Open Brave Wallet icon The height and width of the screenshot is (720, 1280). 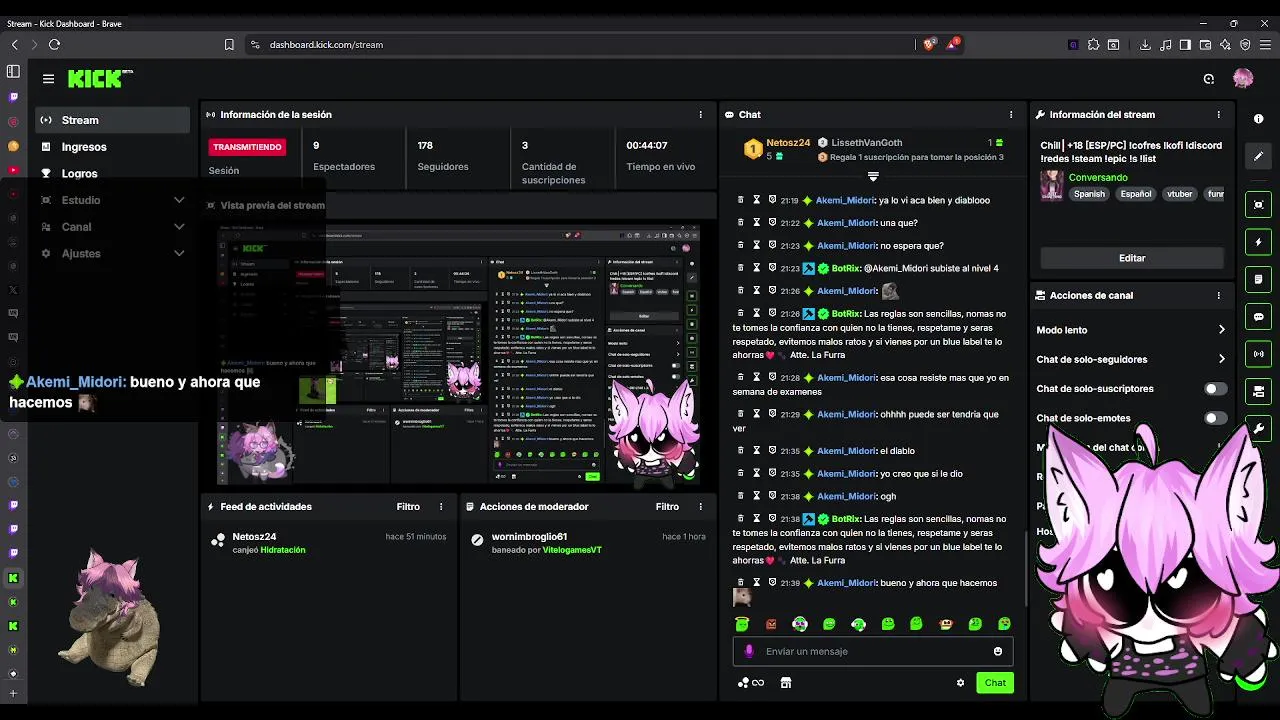[x=1205, y=44]
